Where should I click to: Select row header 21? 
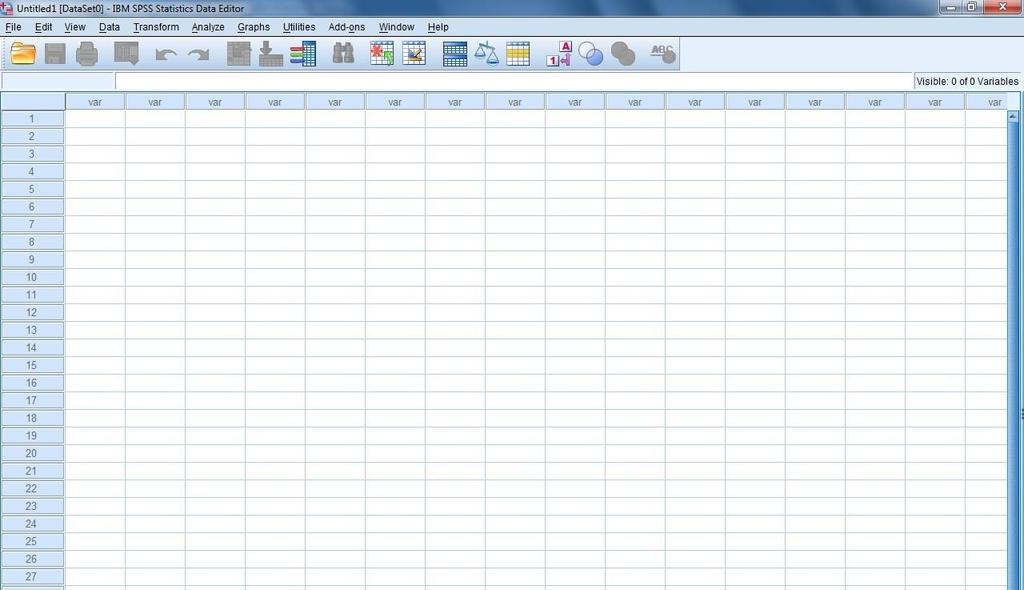click(32, 471)
